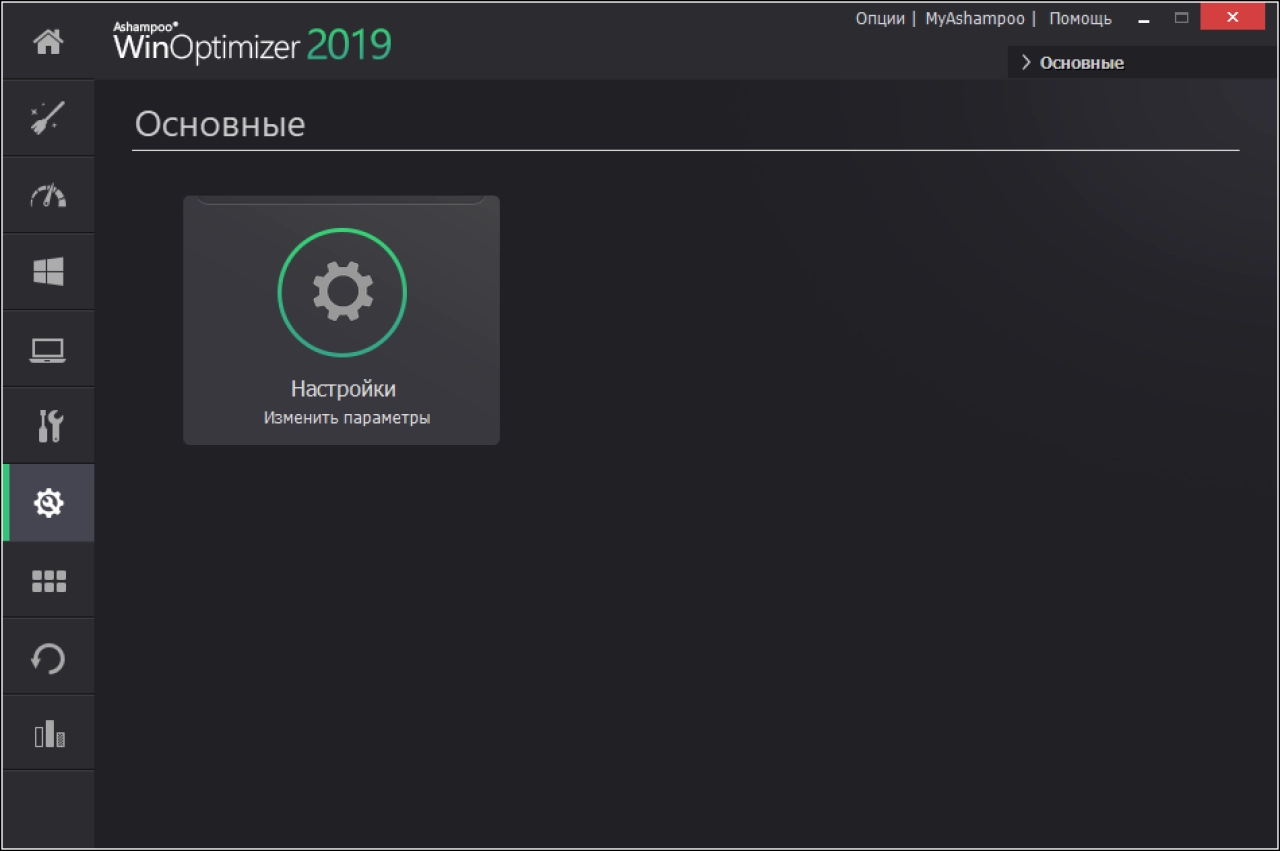The width and height of the screenshot is (1280, 851).
Task: Open the cleaning broom sidebar section
Action: (48, 118)
